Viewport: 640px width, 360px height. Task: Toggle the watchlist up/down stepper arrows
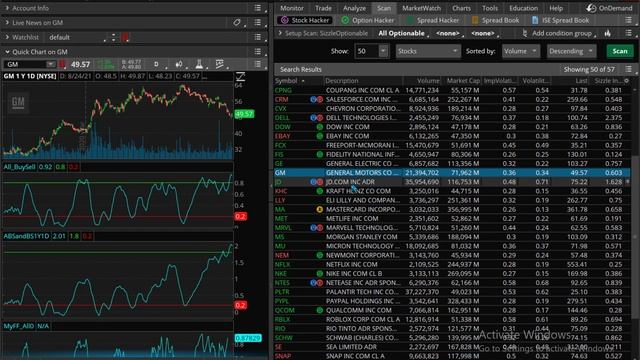point(113,38)
